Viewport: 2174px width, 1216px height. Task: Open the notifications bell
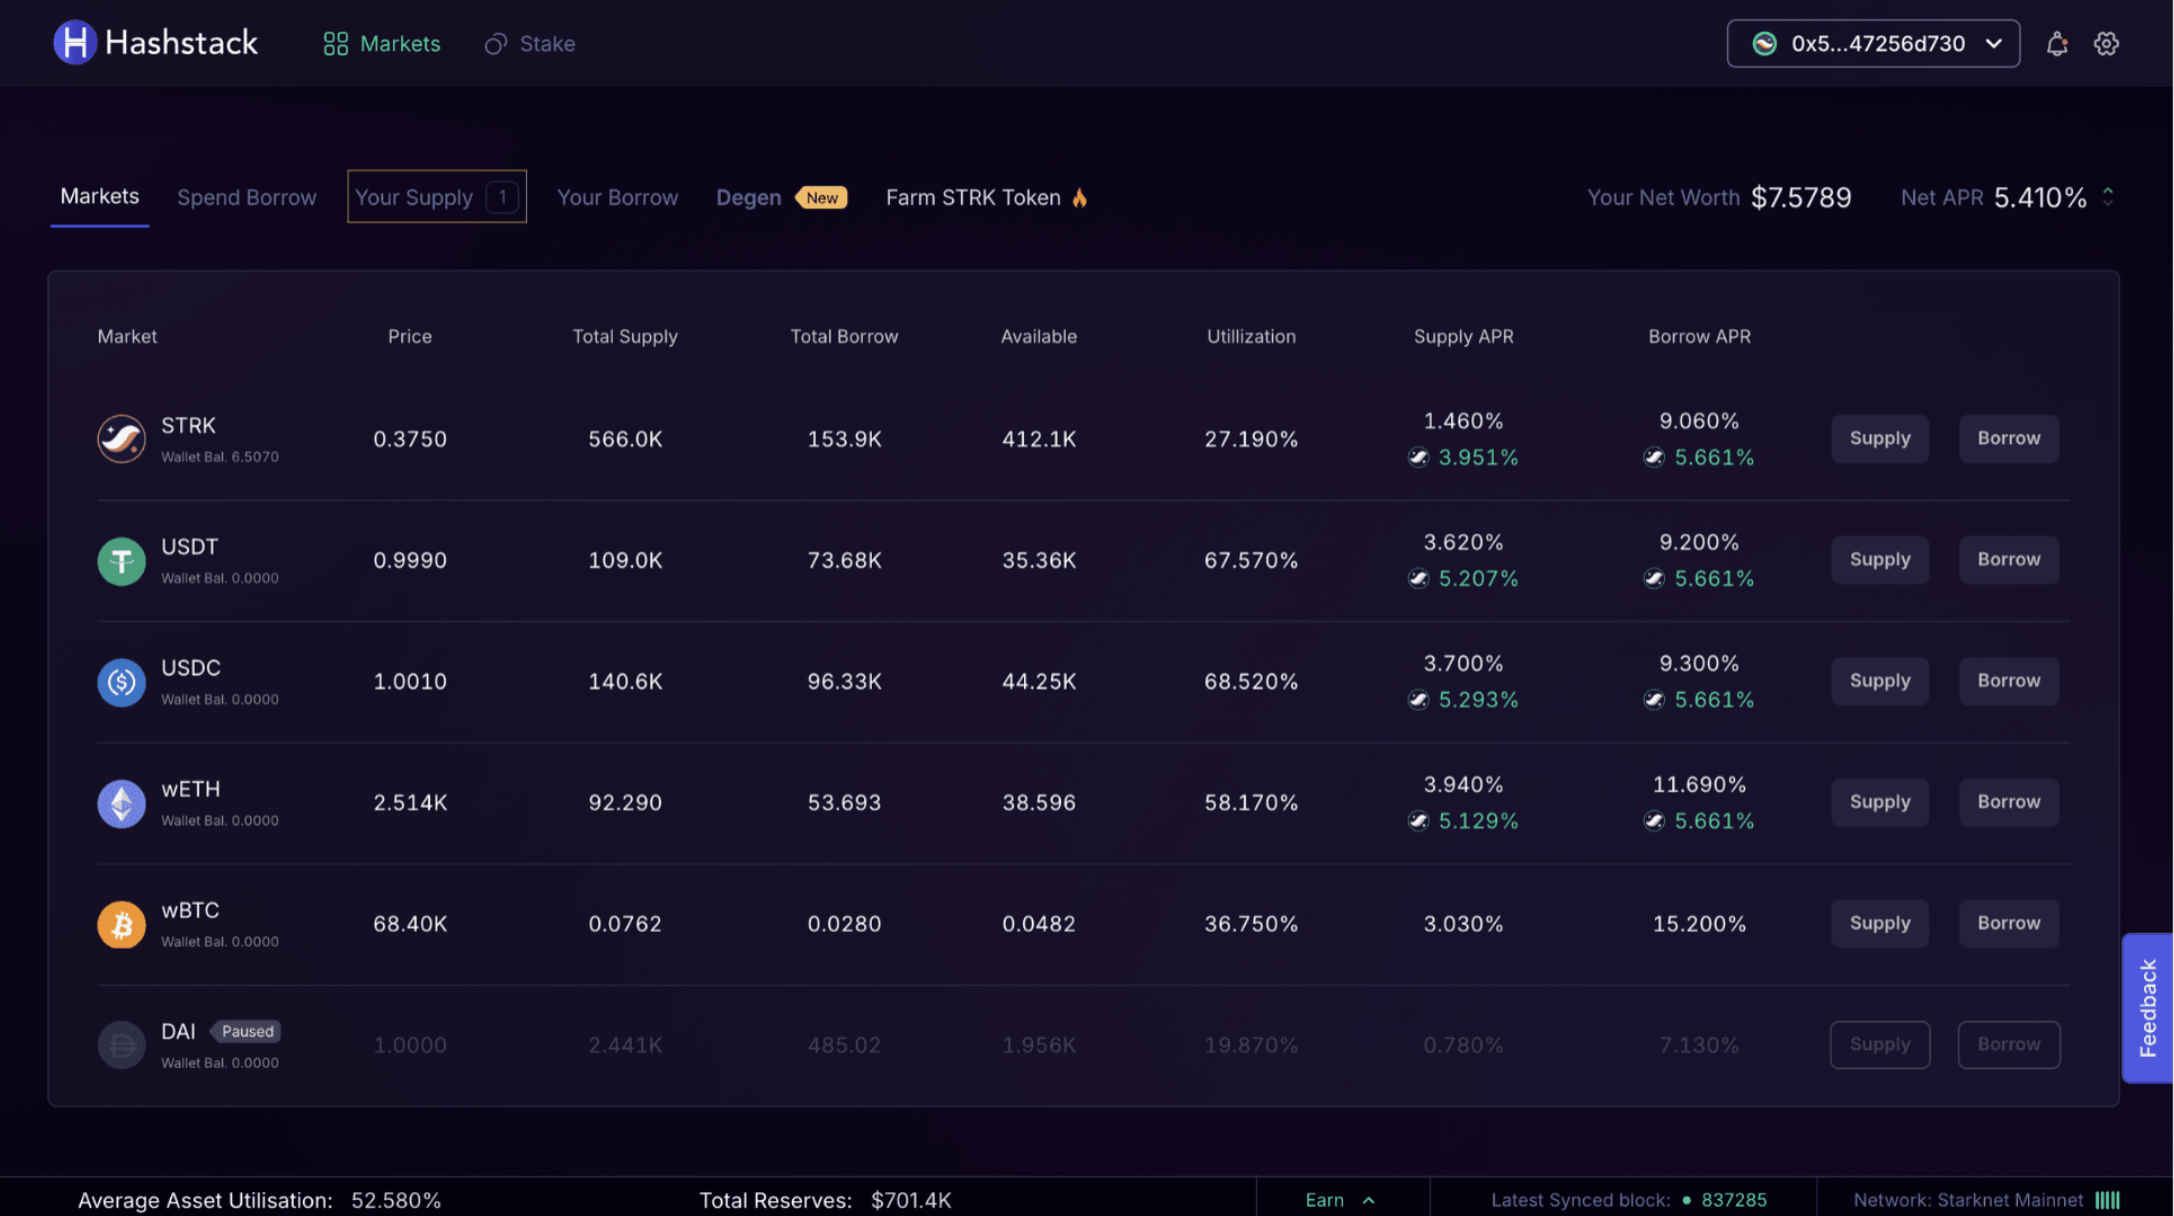pyautogui.click(x=2056, y=44)
